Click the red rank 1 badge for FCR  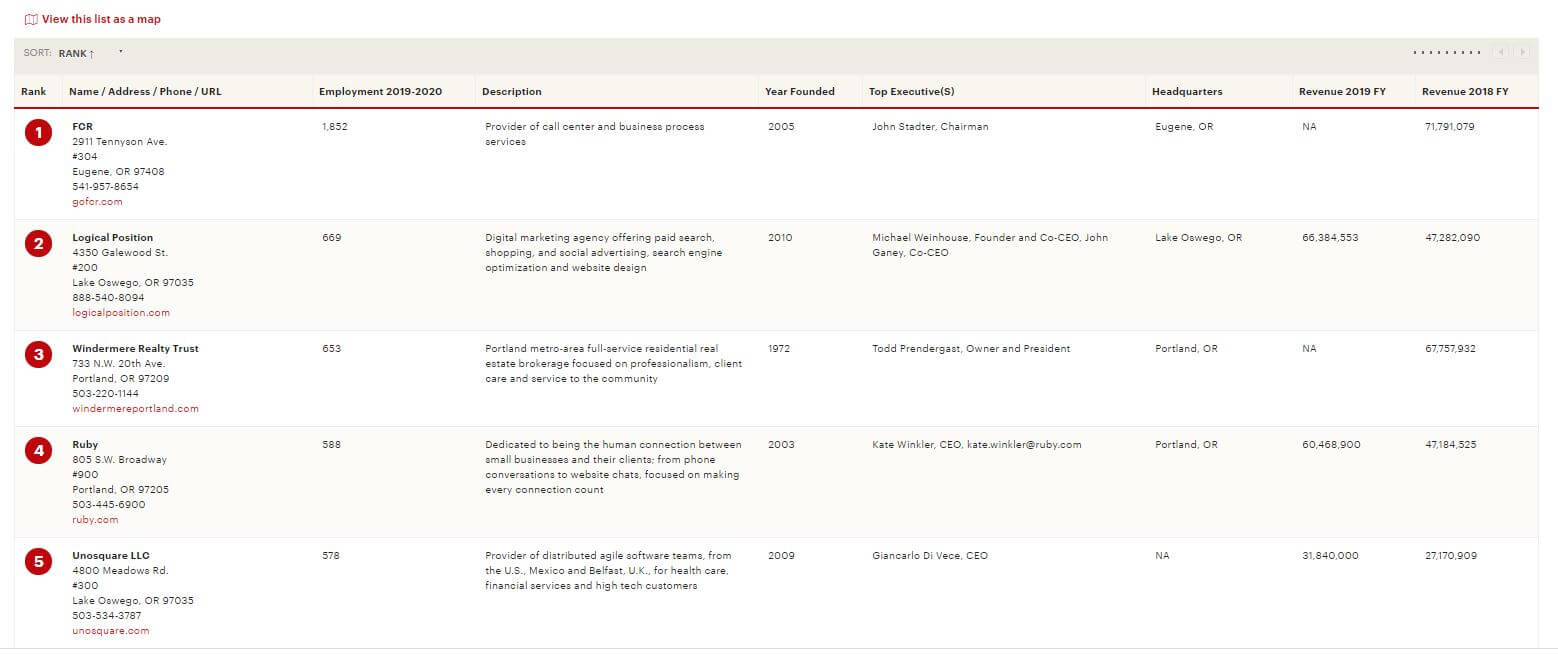pyautogui.click(x=38, y=132)
